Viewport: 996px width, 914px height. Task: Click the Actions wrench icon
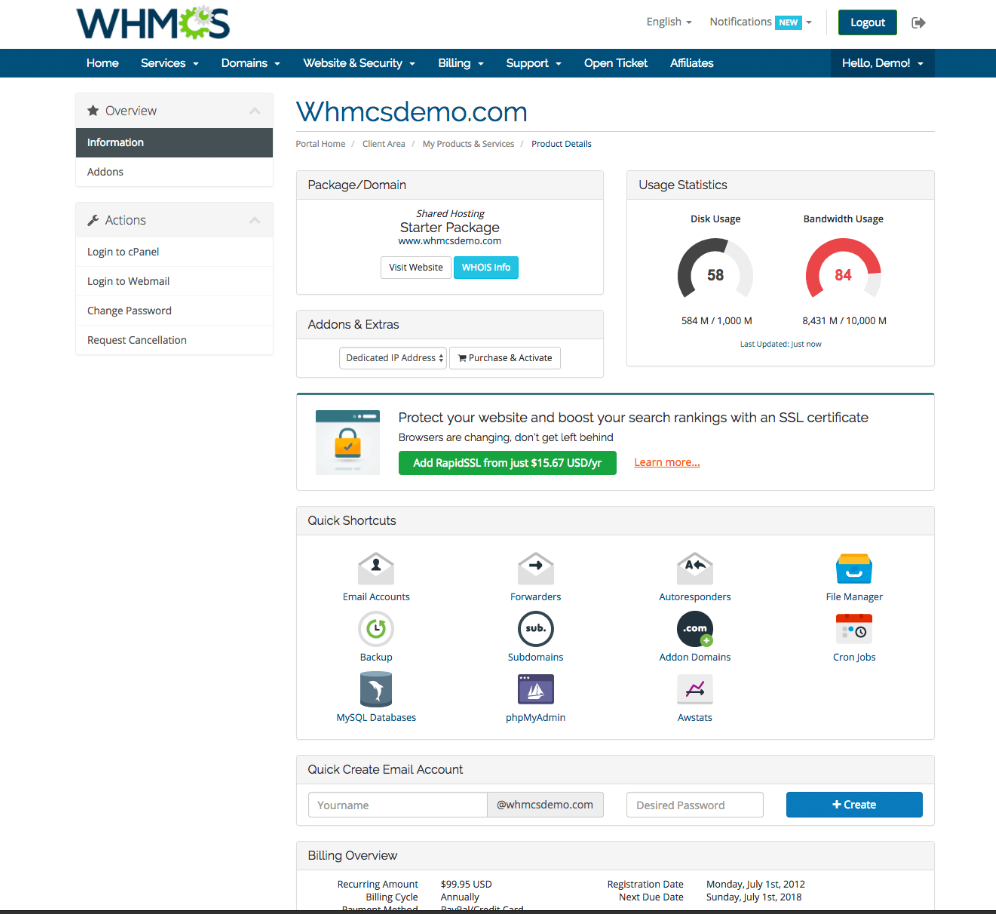tap(93, 220)
